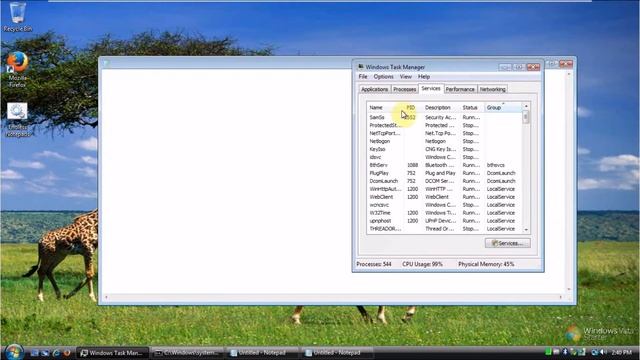Launch the Mozilla Firefox desktop shortcut

click(17, 69)
